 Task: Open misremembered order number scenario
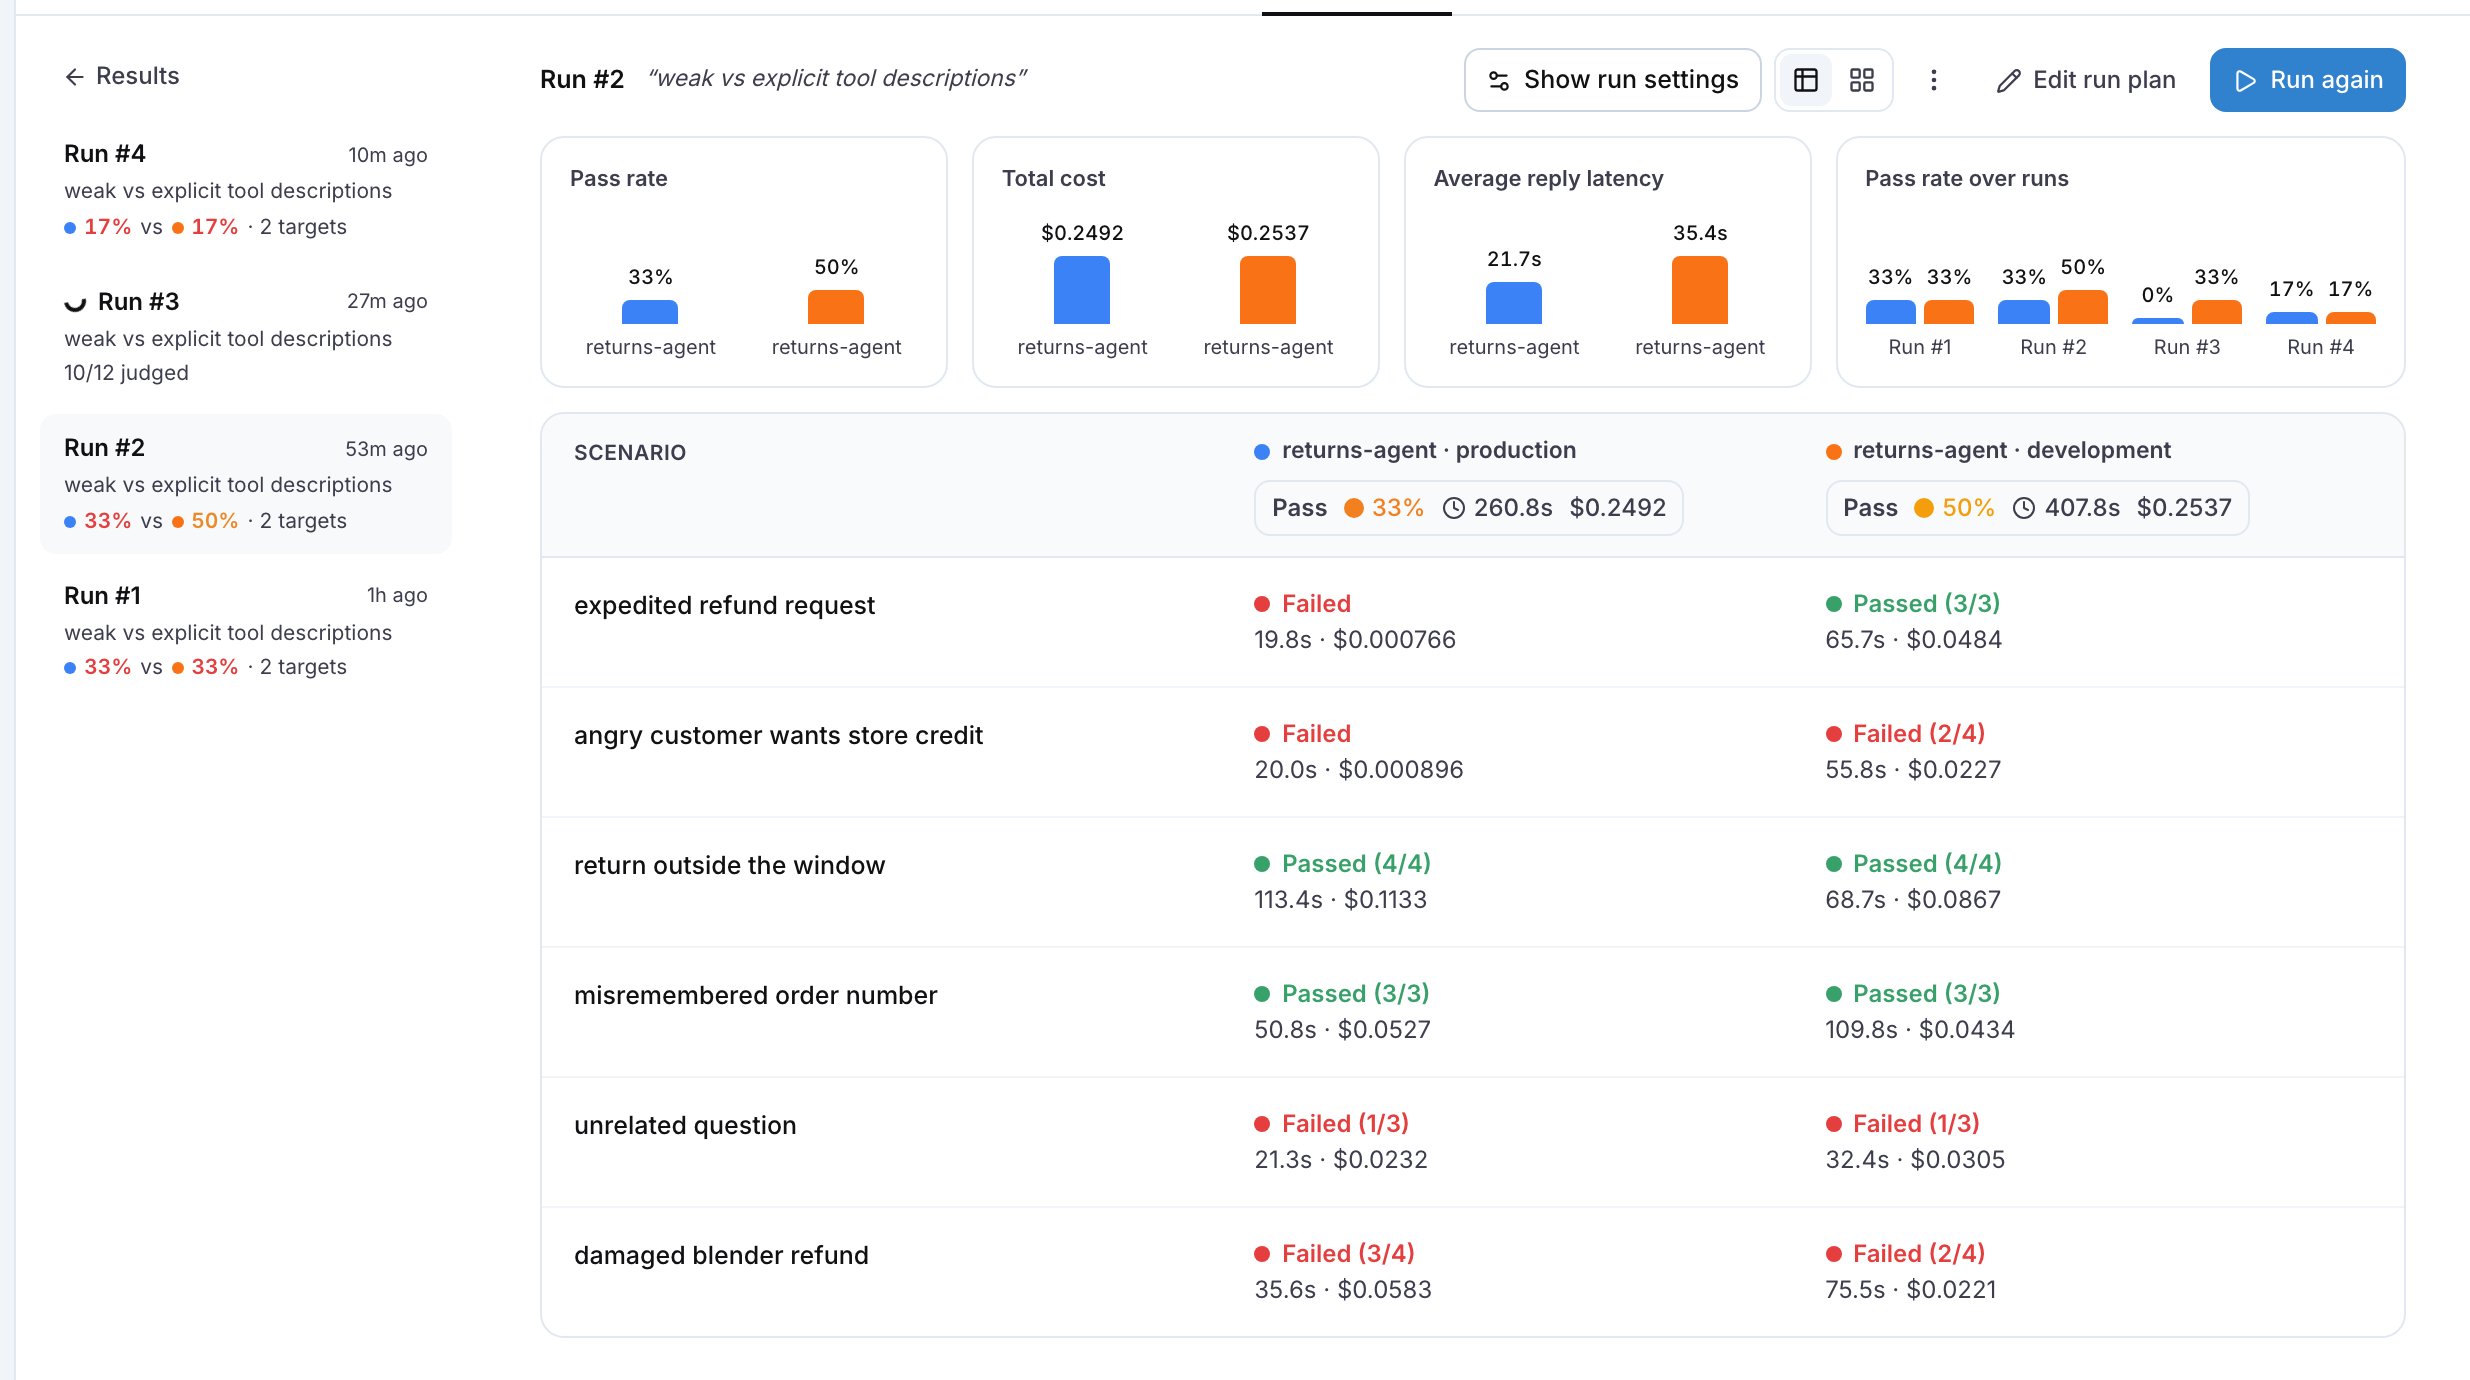1472,1012
